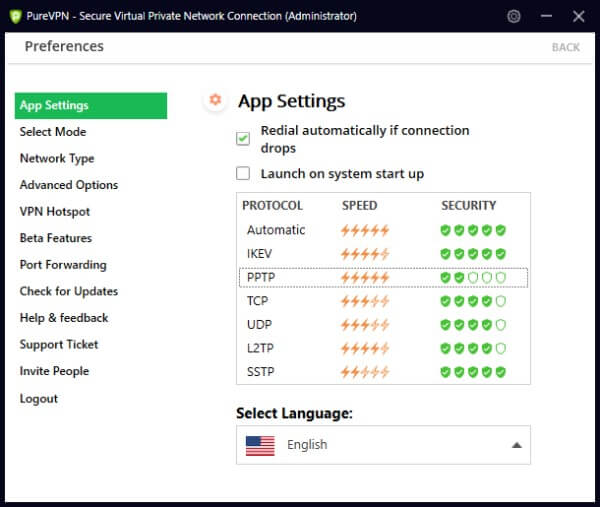Open Support Ticket section
Image resolution: width=600 pixels, height=507 pixels.
click(59, 345)
